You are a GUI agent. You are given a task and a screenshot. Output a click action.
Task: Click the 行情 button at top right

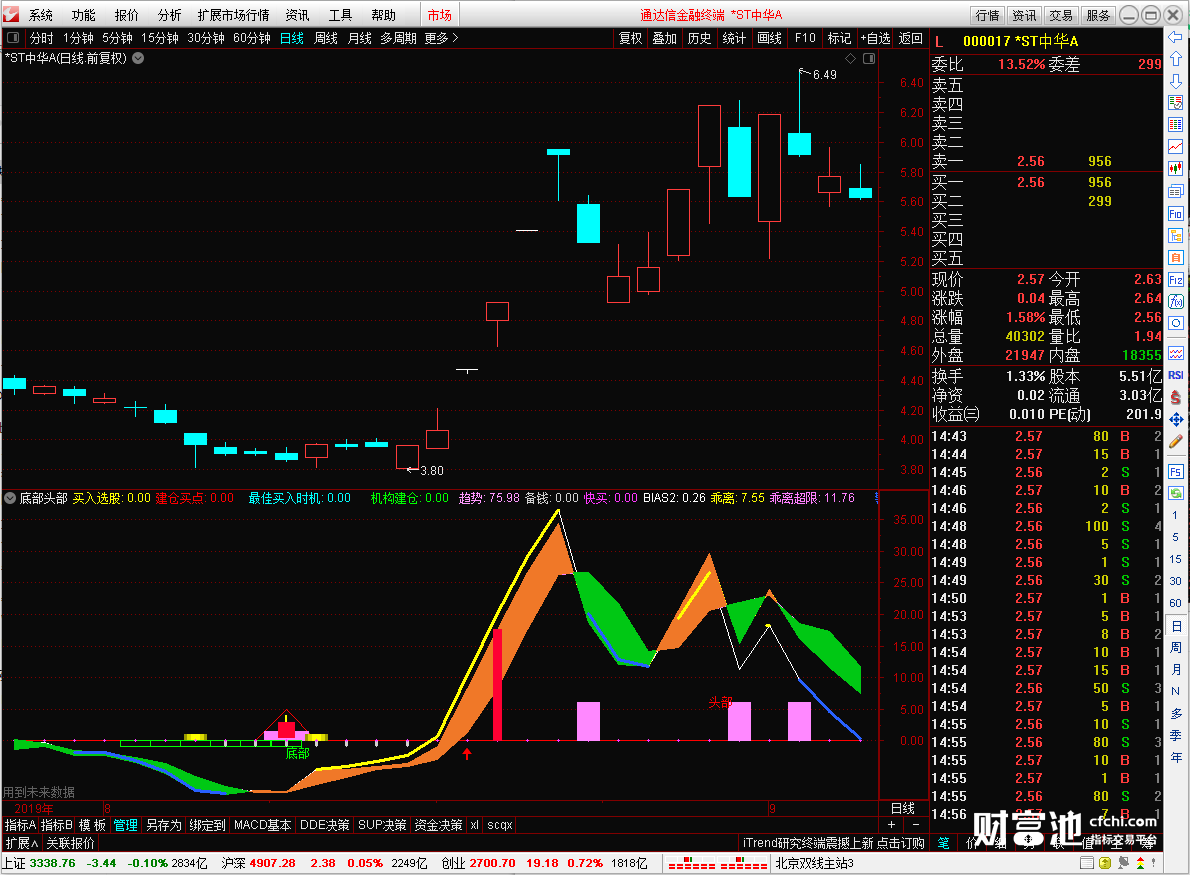[987, 15]
